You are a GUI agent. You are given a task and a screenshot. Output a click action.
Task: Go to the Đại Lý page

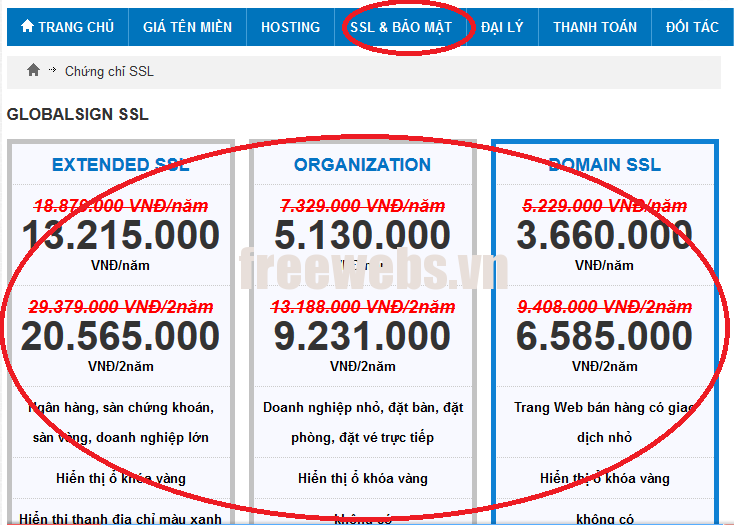point(502,27)
